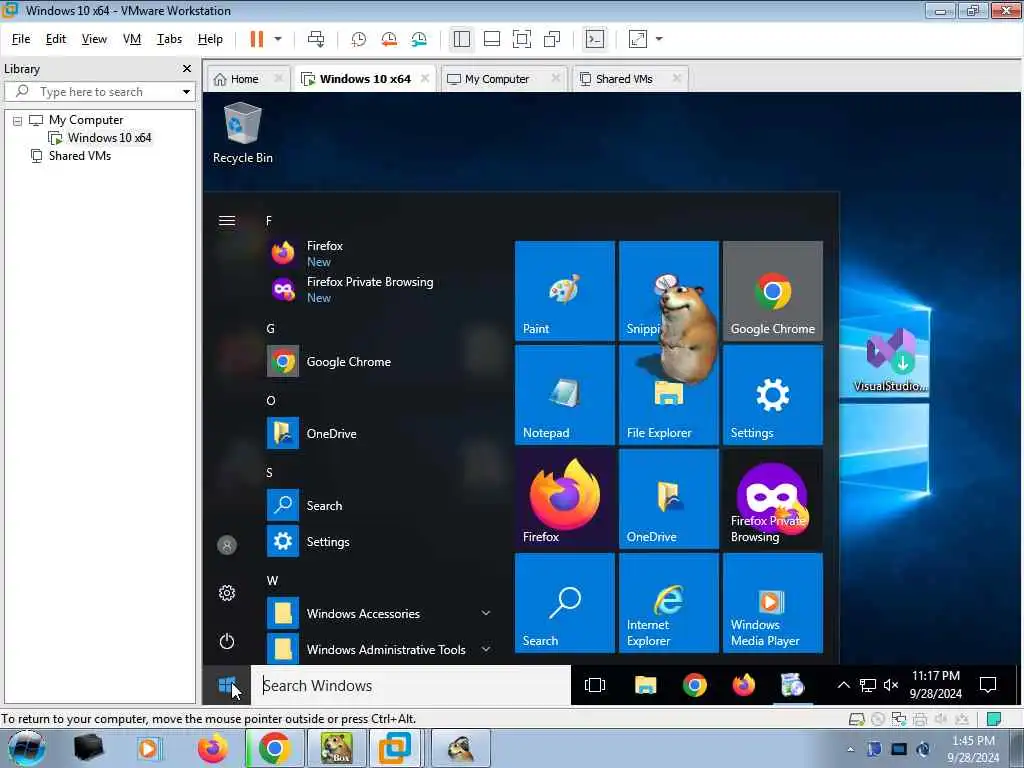The height and width of the screenshot is (768, 1024).
Task: Open the VM menu
Action: pos(132,39)
